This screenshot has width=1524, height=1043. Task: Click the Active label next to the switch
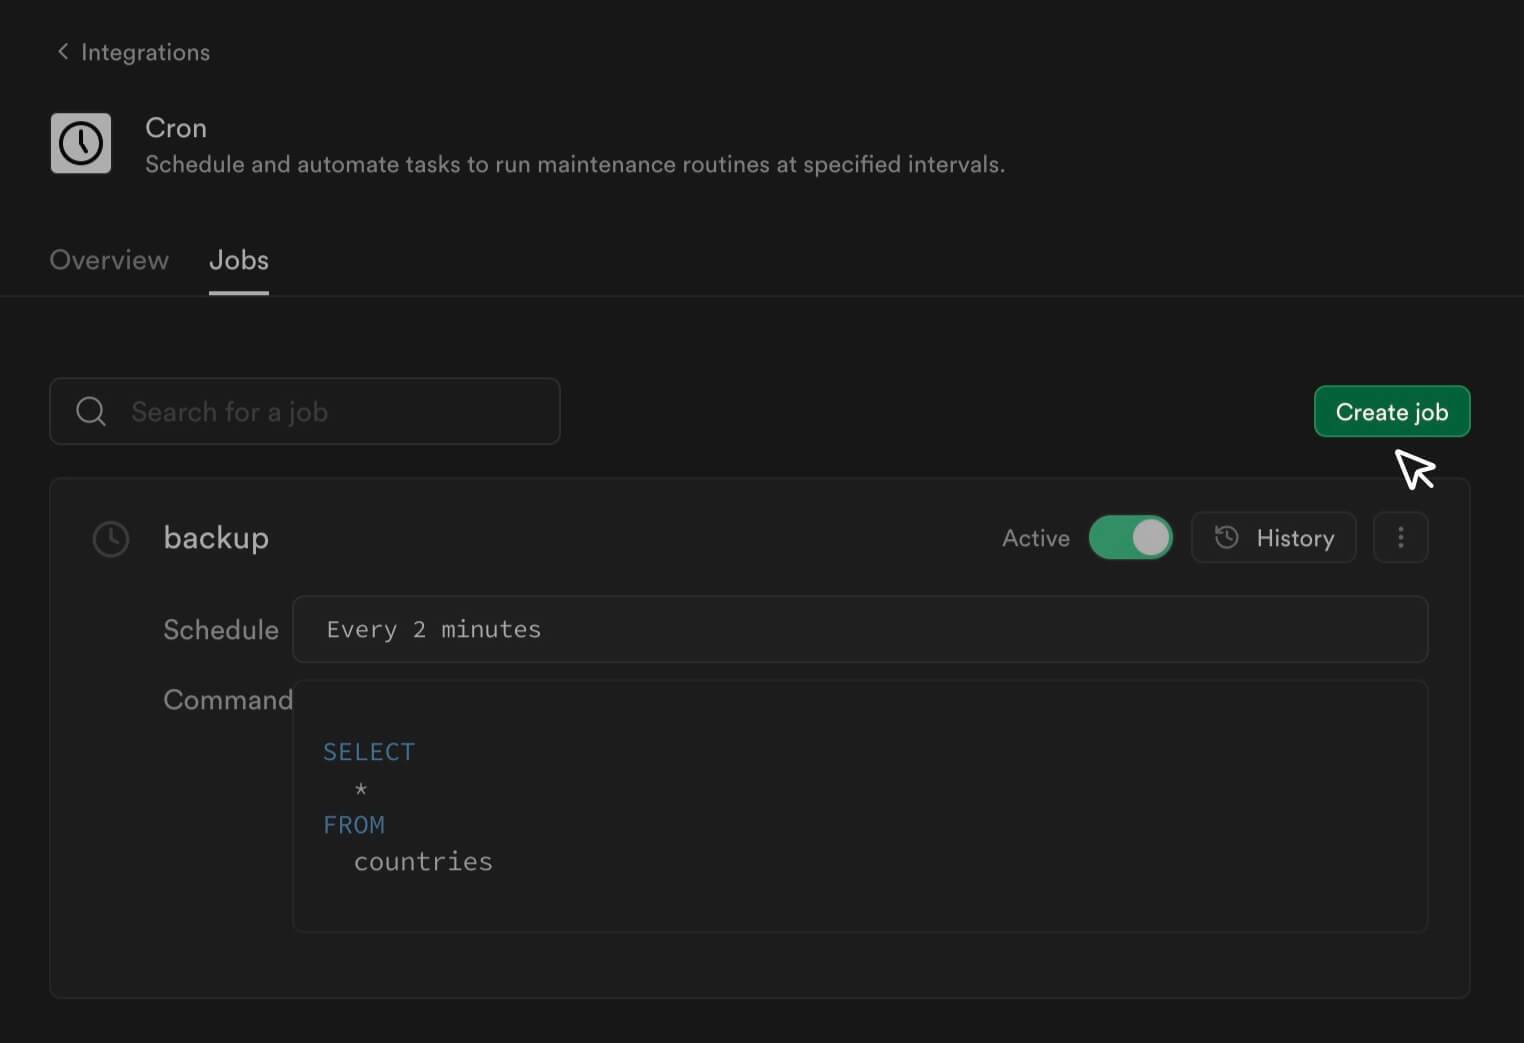point(1035,539)
